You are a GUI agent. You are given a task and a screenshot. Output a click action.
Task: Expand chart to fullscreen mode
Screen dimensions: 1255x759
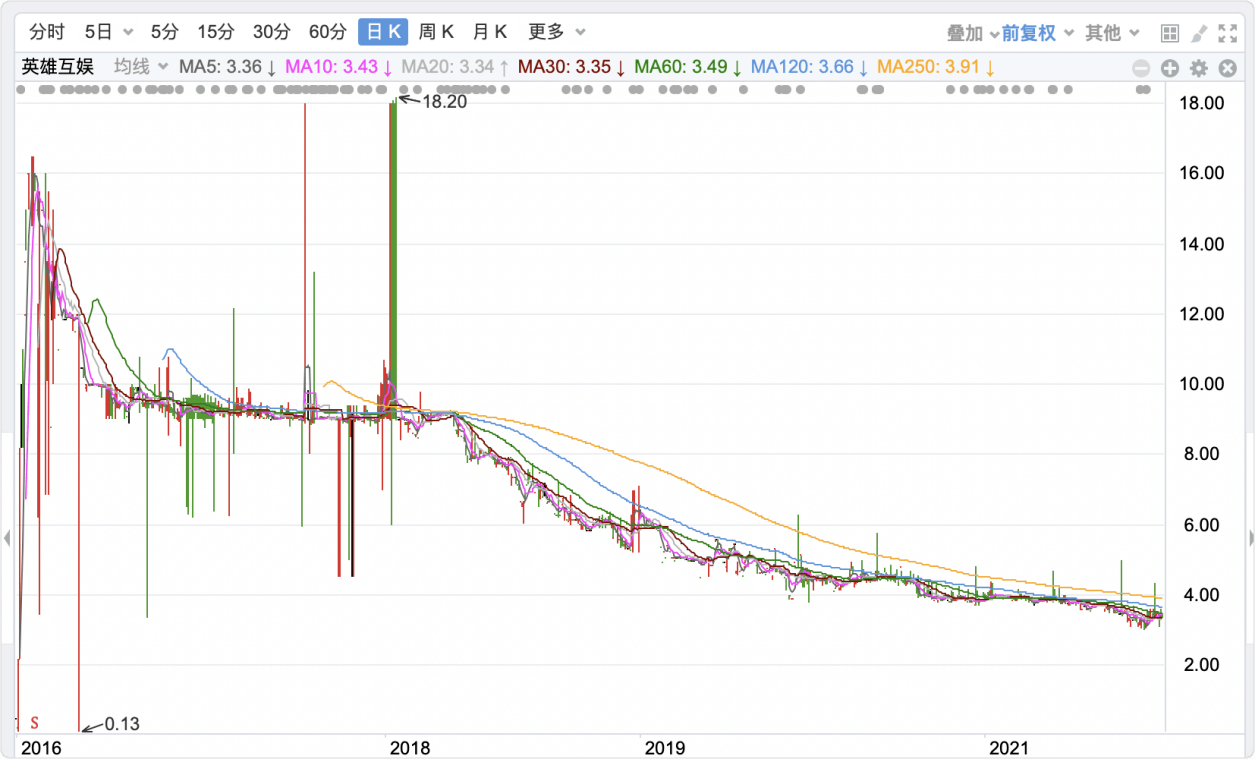pyautogui.click(x=1228, y=33)
